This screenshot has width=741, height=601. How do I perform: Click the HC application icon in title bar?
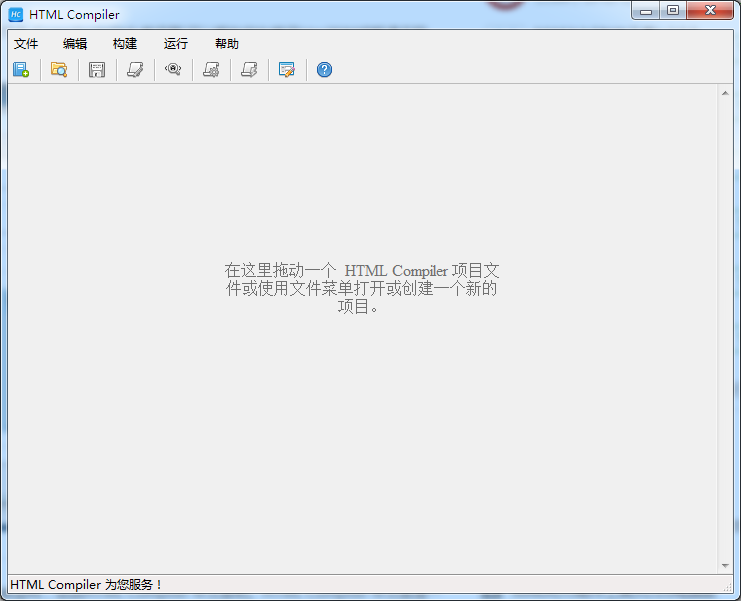point(16,15)
